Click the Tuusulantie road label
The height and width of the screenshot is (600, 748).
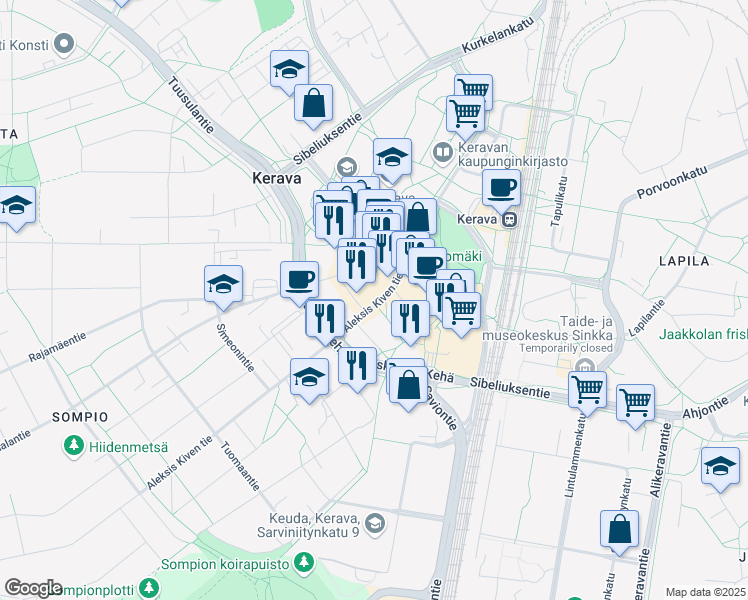190,105
